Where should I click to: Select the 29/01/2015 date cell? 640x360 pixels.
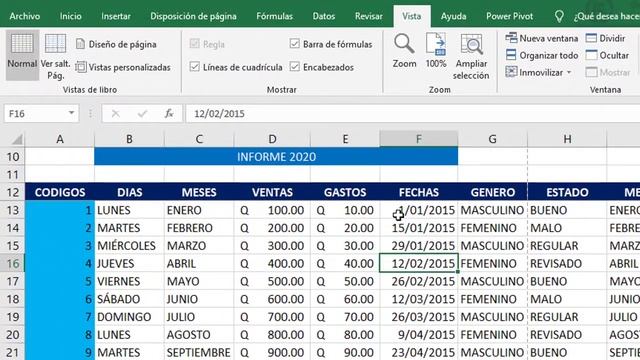click(x=419, y=246)
